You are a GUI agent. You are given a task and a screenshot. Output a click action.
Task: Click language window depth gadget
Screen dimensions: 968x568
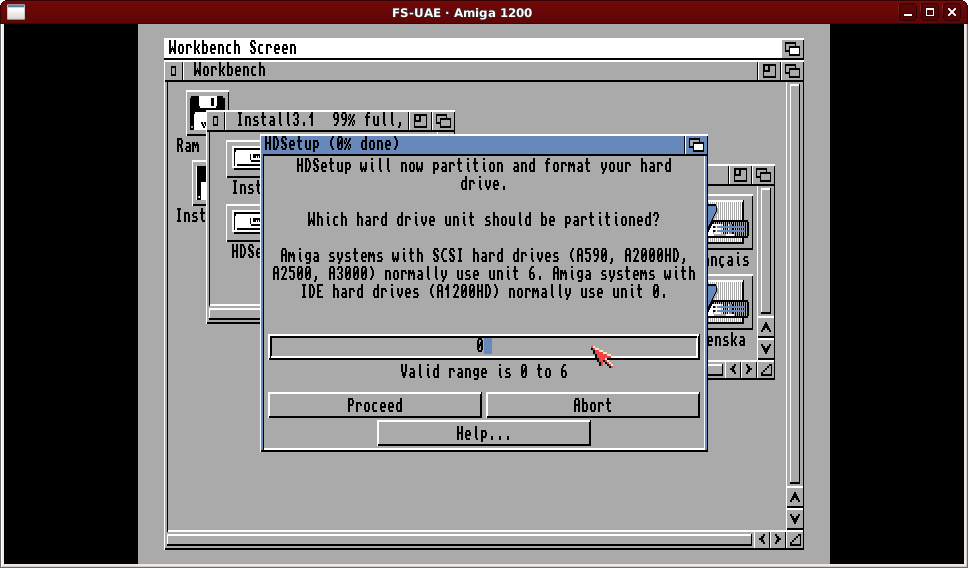click(763, 175)
